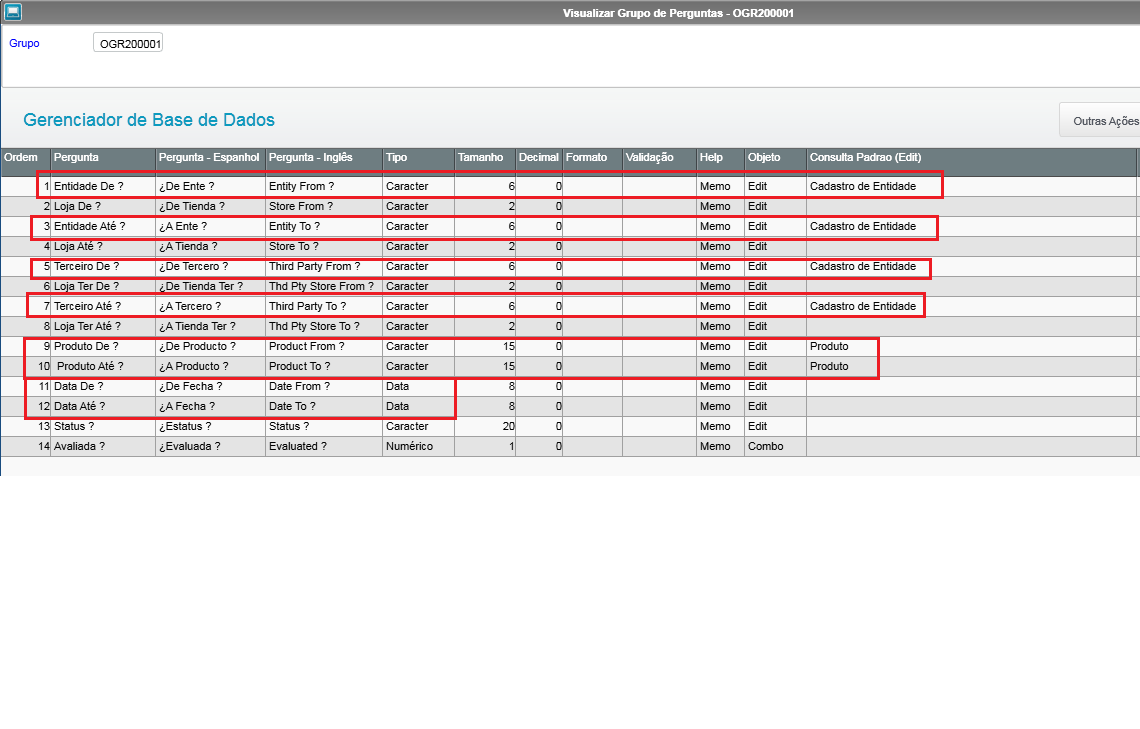
Task: Click the 'Store To ?' English cell
Action: (324, 246)
